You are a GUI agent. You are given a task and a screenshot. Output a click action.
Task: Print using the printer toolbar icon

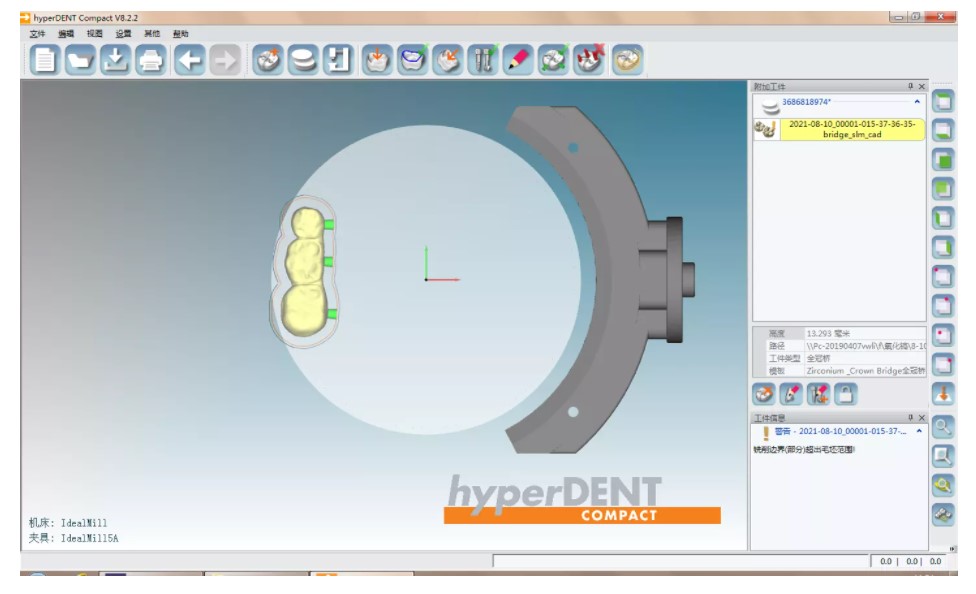pyautogui.click(x=151, y=60)
